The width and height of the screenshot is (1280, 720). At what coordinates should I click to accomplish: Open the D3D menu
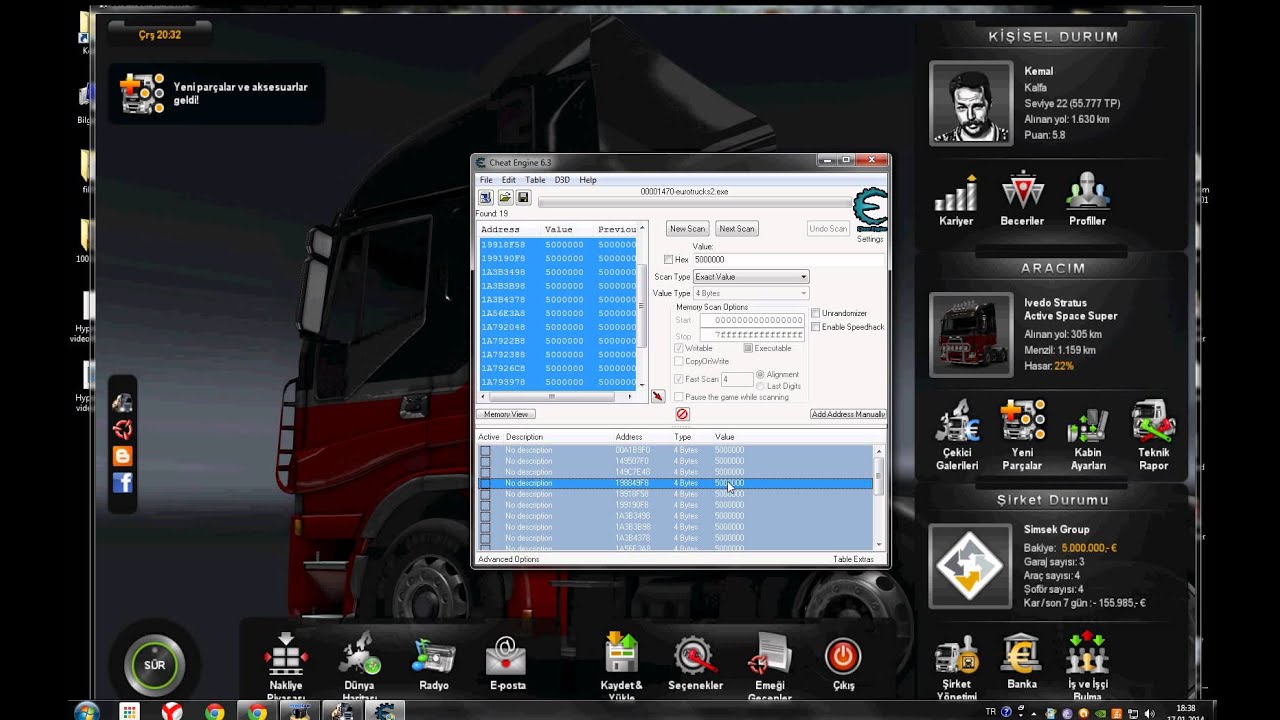[x=562, y=180]
